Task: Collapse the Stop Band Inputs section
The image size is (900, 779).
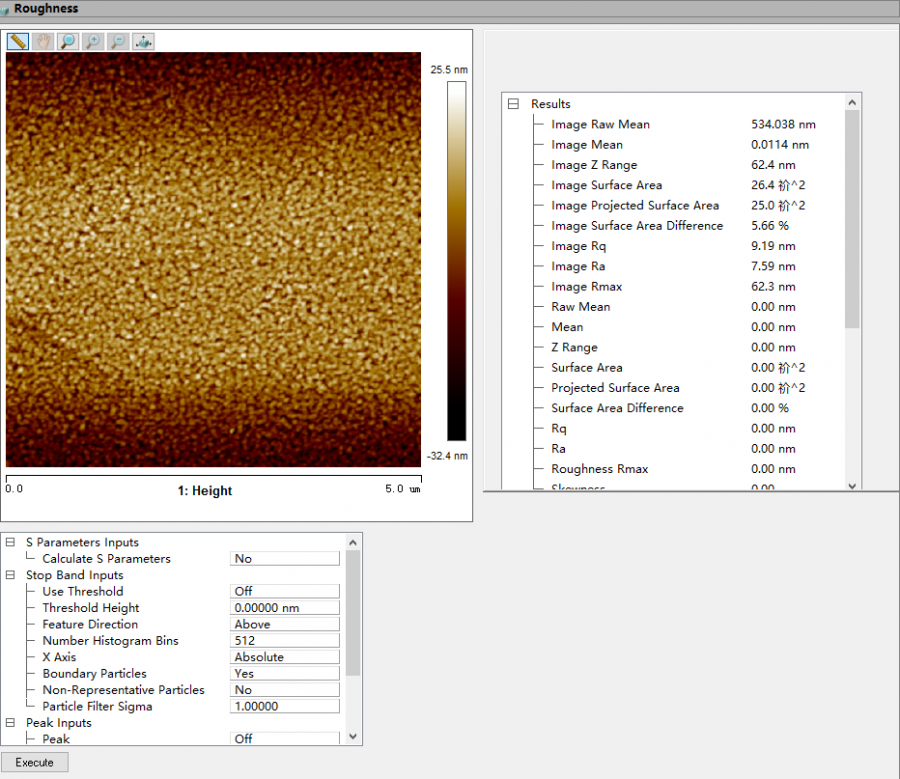Action: 11,575
